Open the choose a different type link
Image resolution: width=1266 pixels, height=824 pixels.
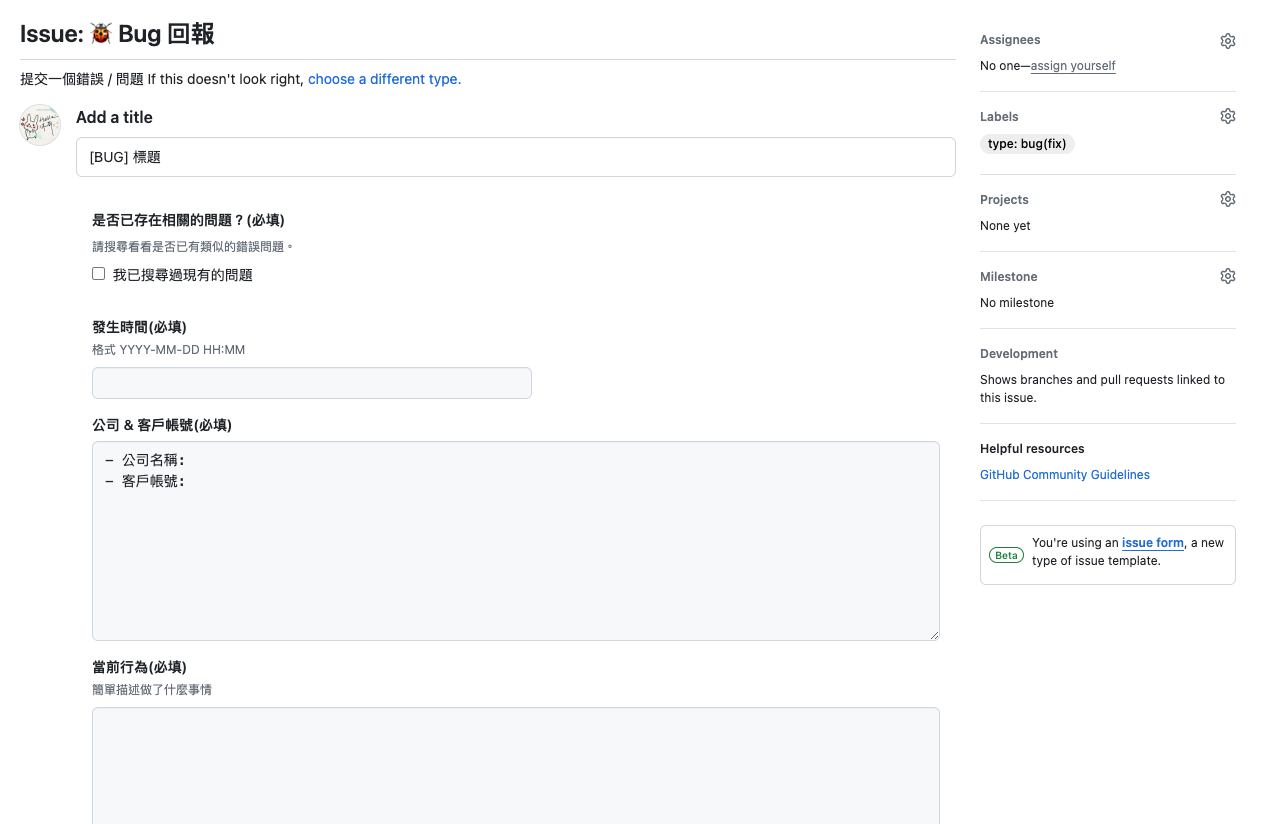(383, 79)
